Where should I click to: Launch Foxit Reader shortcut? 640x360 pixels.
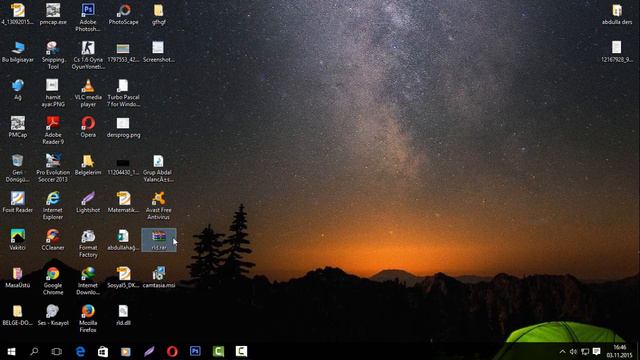click(x=18, y=202)
